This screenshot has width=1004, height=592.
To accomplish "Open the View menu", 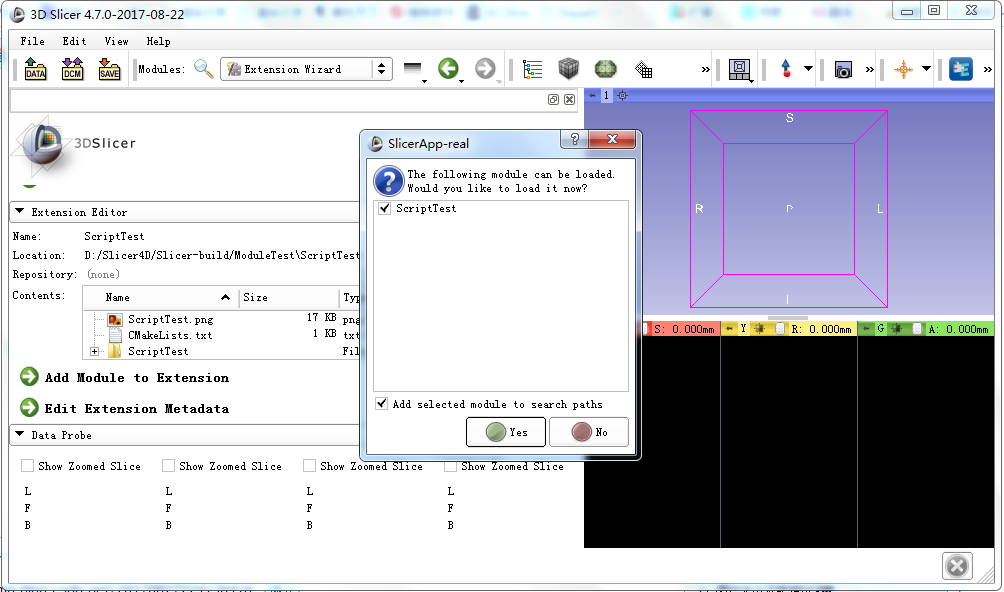I will click(x=117, y=41).
